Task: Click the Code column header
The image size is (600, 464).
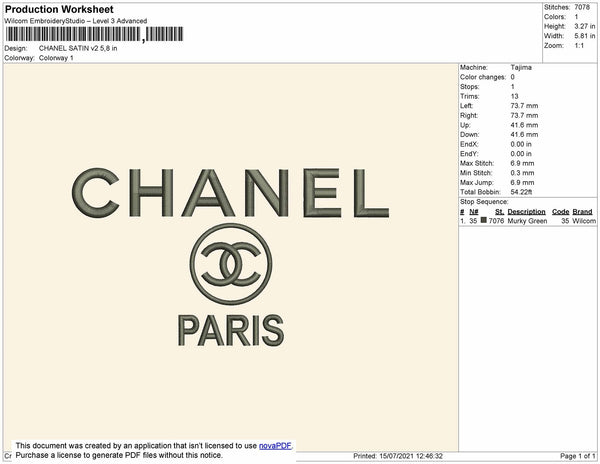Action: (x=561, y=212)
